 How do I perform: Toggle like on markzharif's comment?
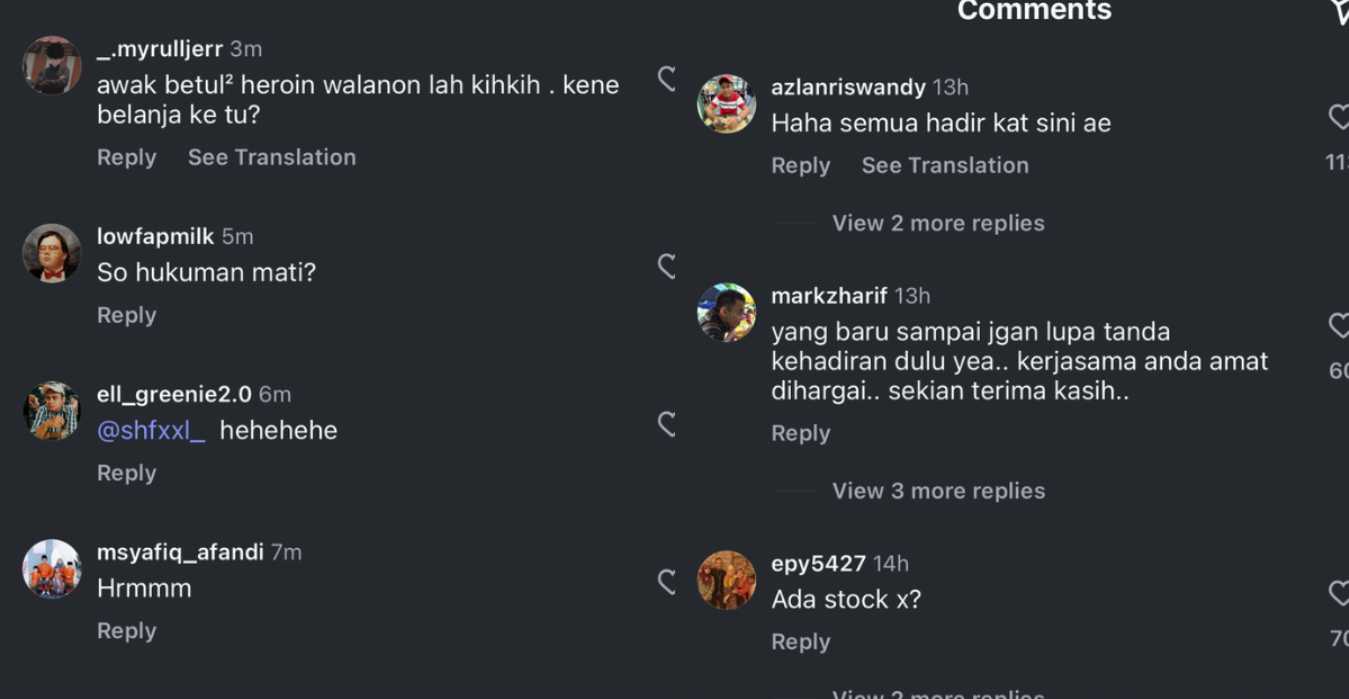(x=1339, y=325)
